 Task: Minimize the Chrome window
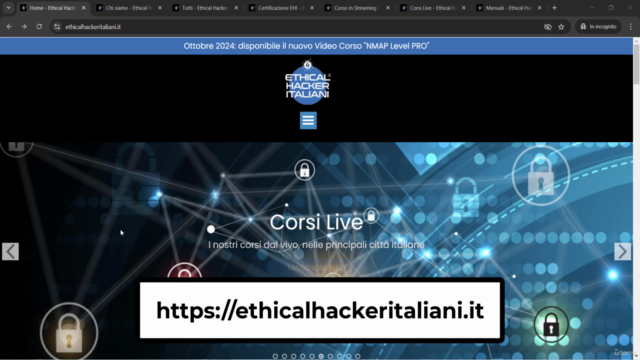592,8
